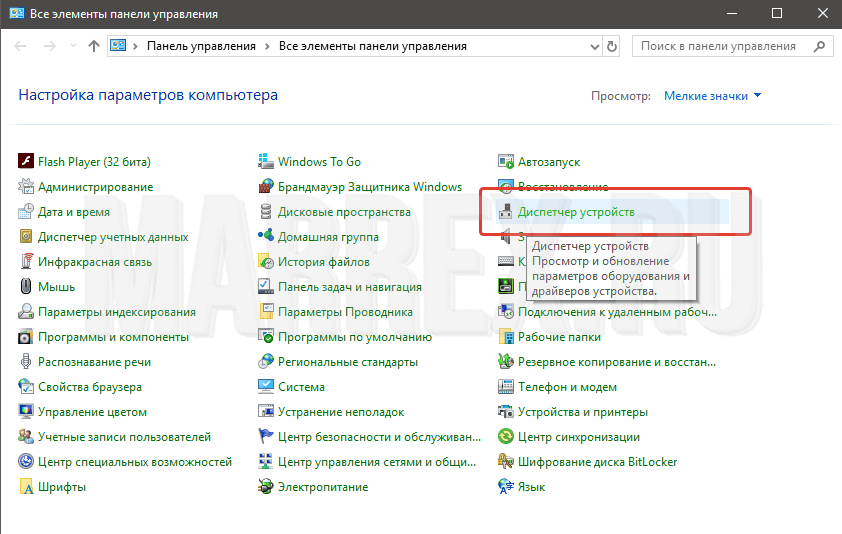Image resolution: width=842 pixels, height=534 pixels.
Task: Focus the Поиск в панели управления field
Action: (732, 46)
